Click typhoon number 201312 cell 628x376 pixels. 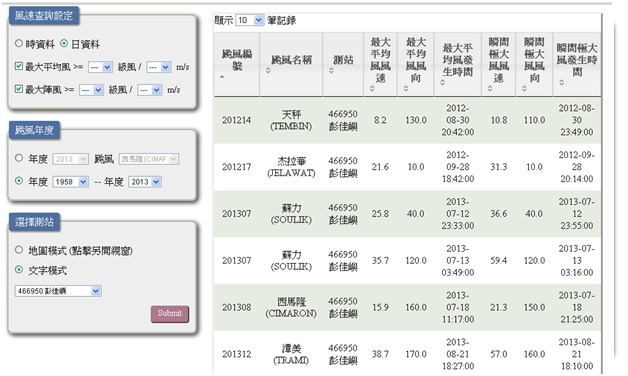(237, 354)
